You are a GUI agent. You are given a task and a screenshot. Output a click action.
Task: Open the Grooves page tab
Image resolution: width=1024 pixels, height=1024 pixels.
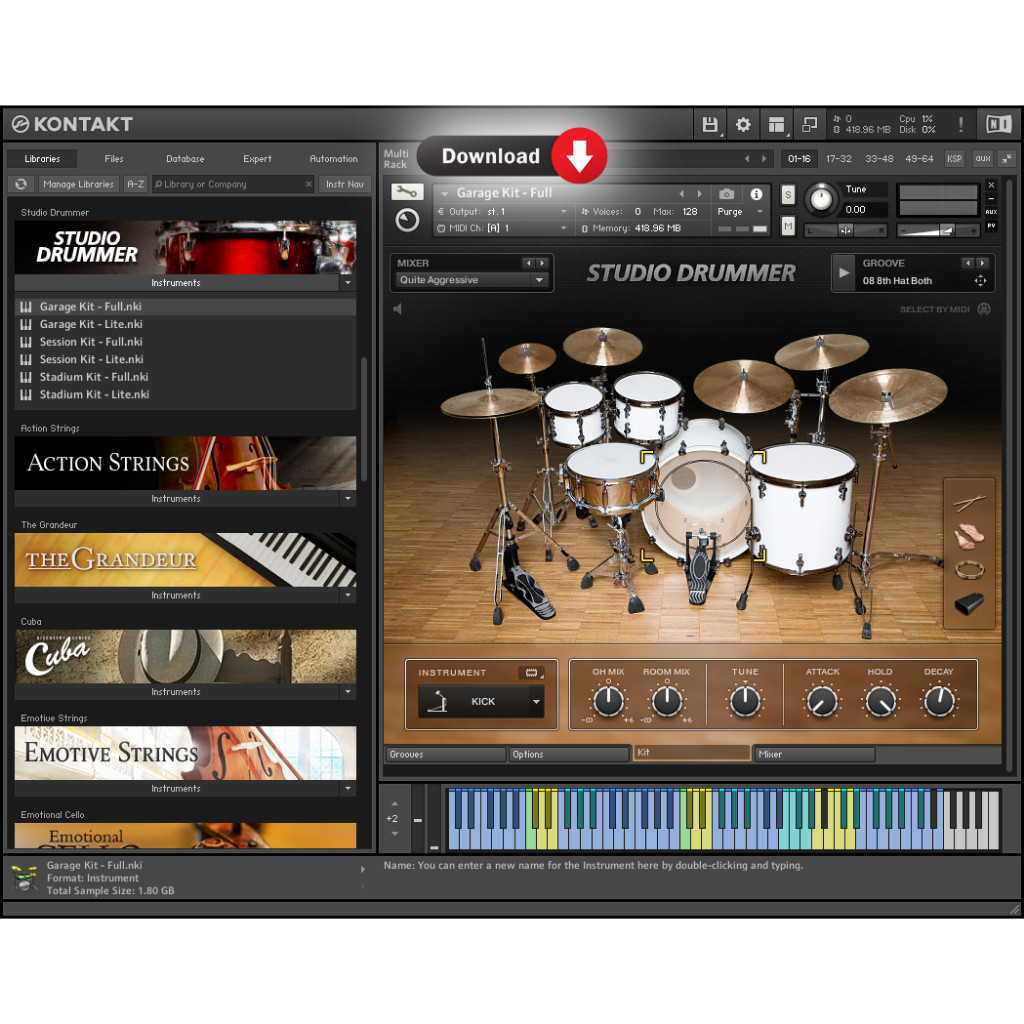pyautogui.click(x=446, y=754)
